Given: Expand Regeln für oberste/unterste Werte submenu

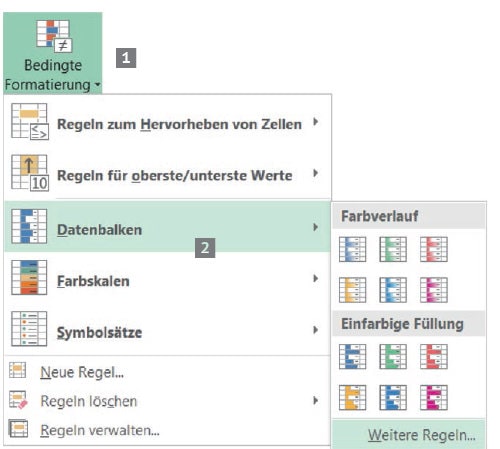Looking at the screenshot, I should (x=167, y=174).
